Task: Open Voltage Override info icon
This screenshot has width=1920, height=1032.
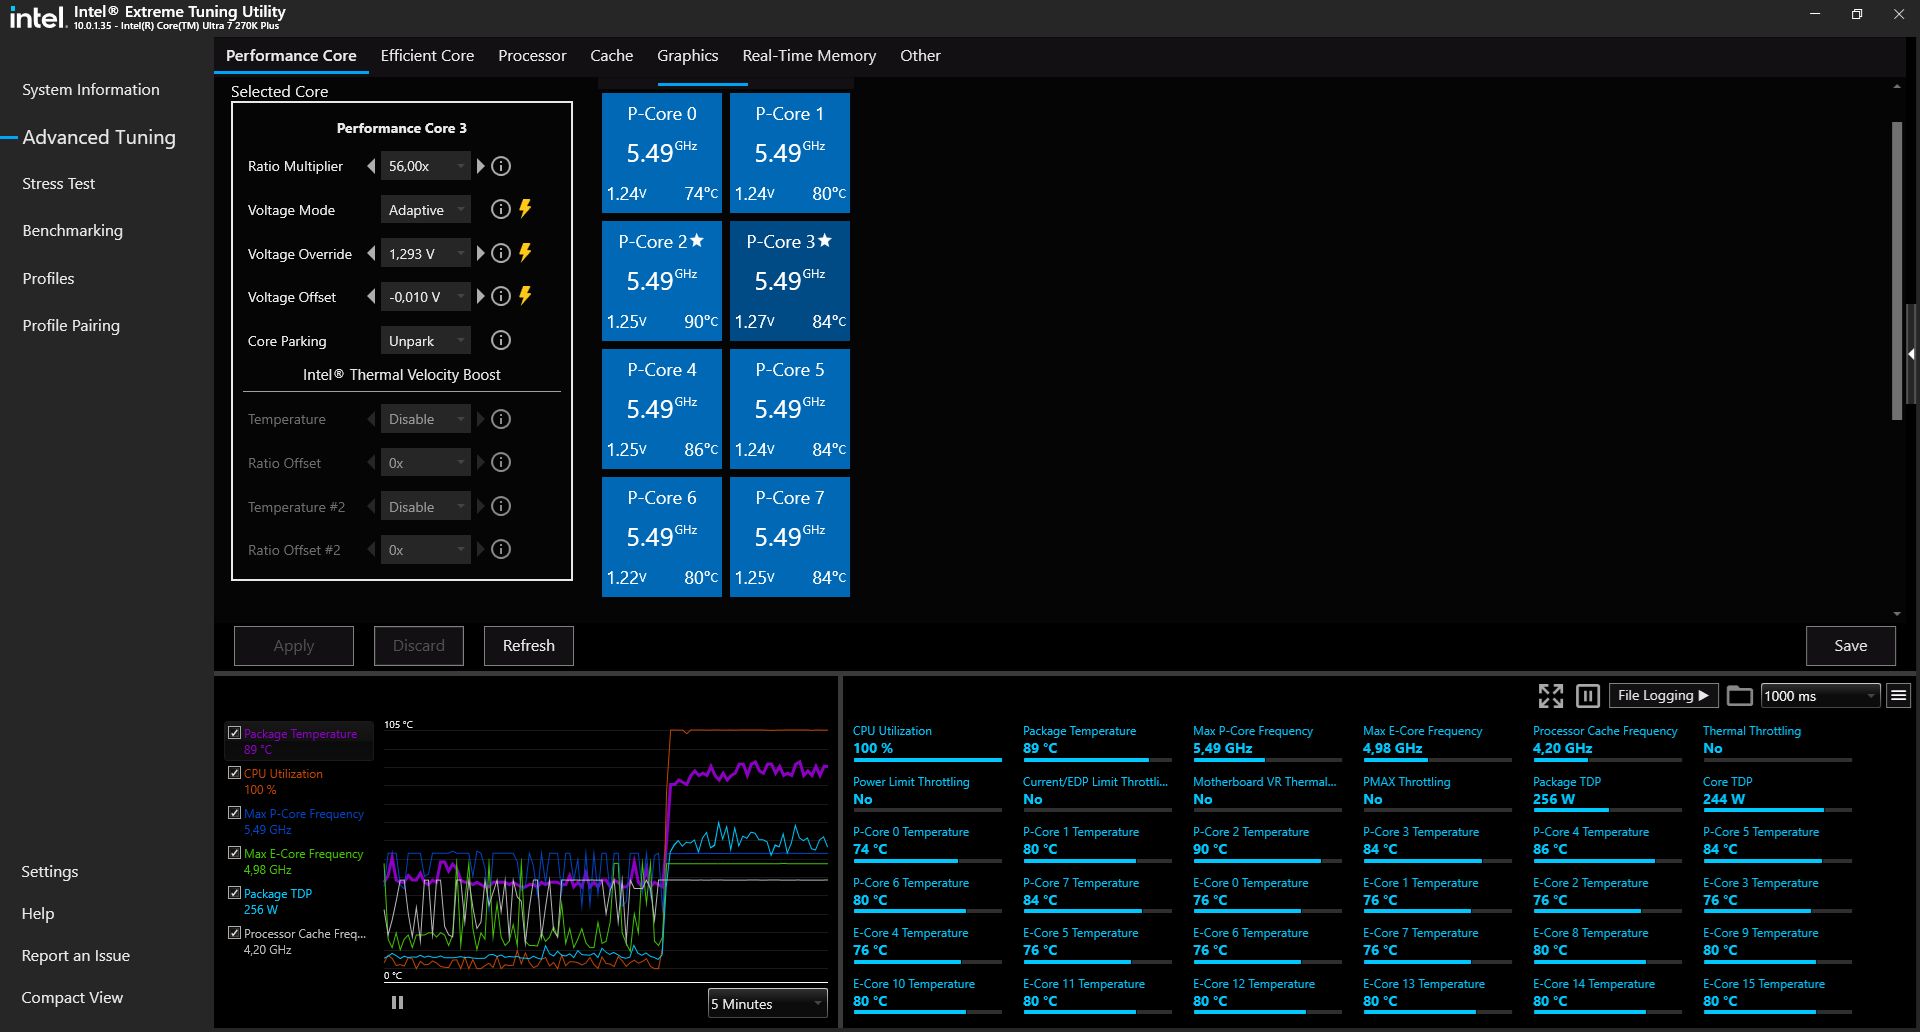Action: 501,253
